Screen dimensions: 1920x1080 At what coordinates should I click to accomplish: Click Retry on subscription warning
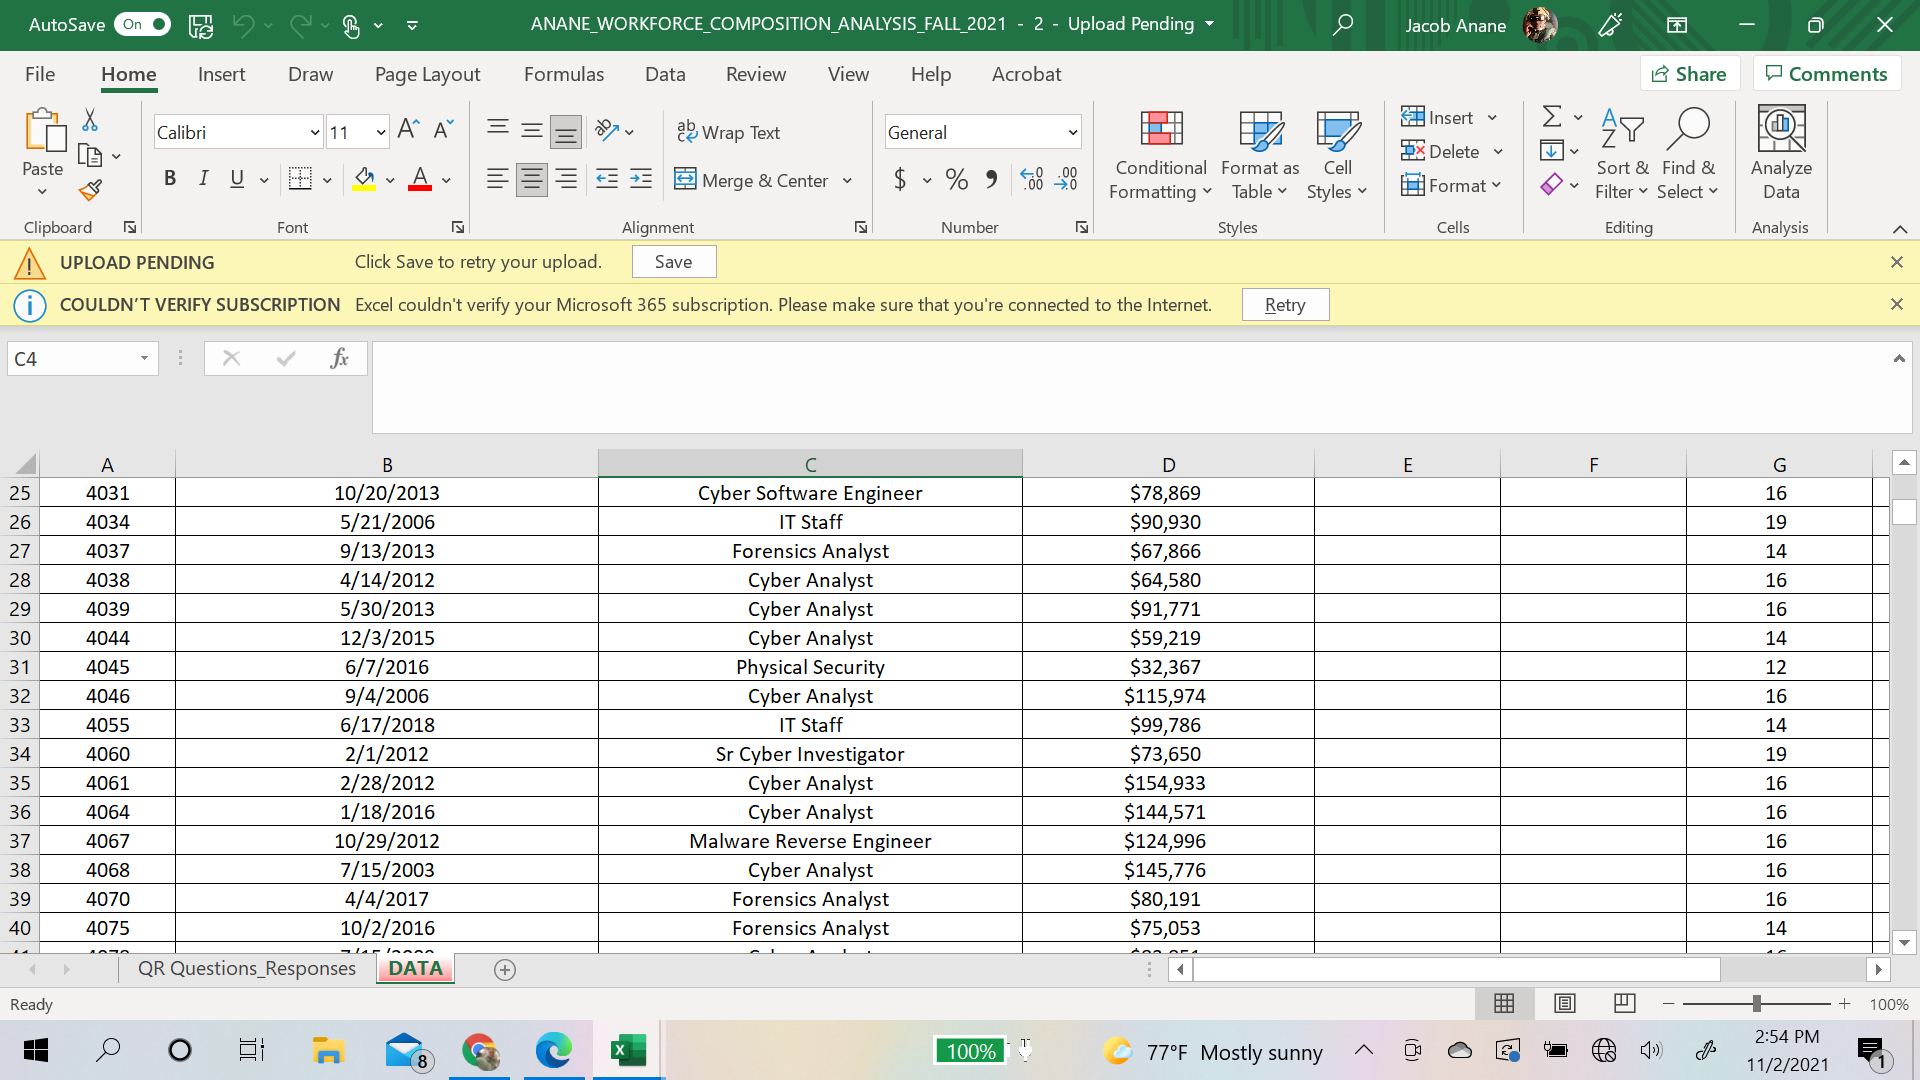[x=1284, y=305]
